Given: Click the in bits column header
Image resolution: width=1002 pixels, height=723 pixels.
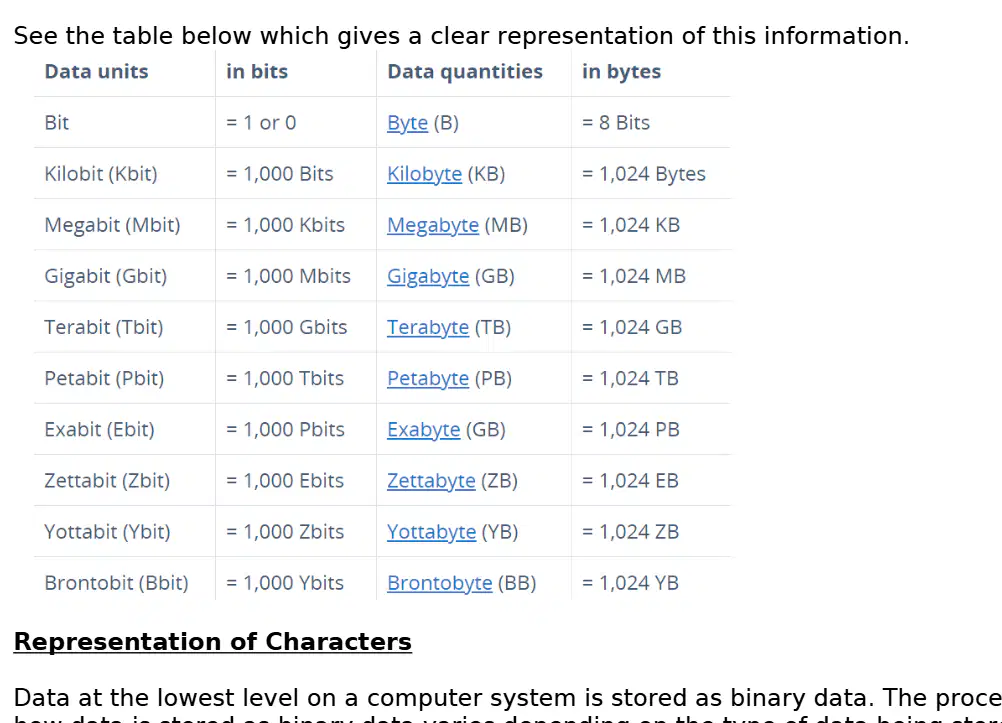Looking at the screenshot, I should click(257, 72).
